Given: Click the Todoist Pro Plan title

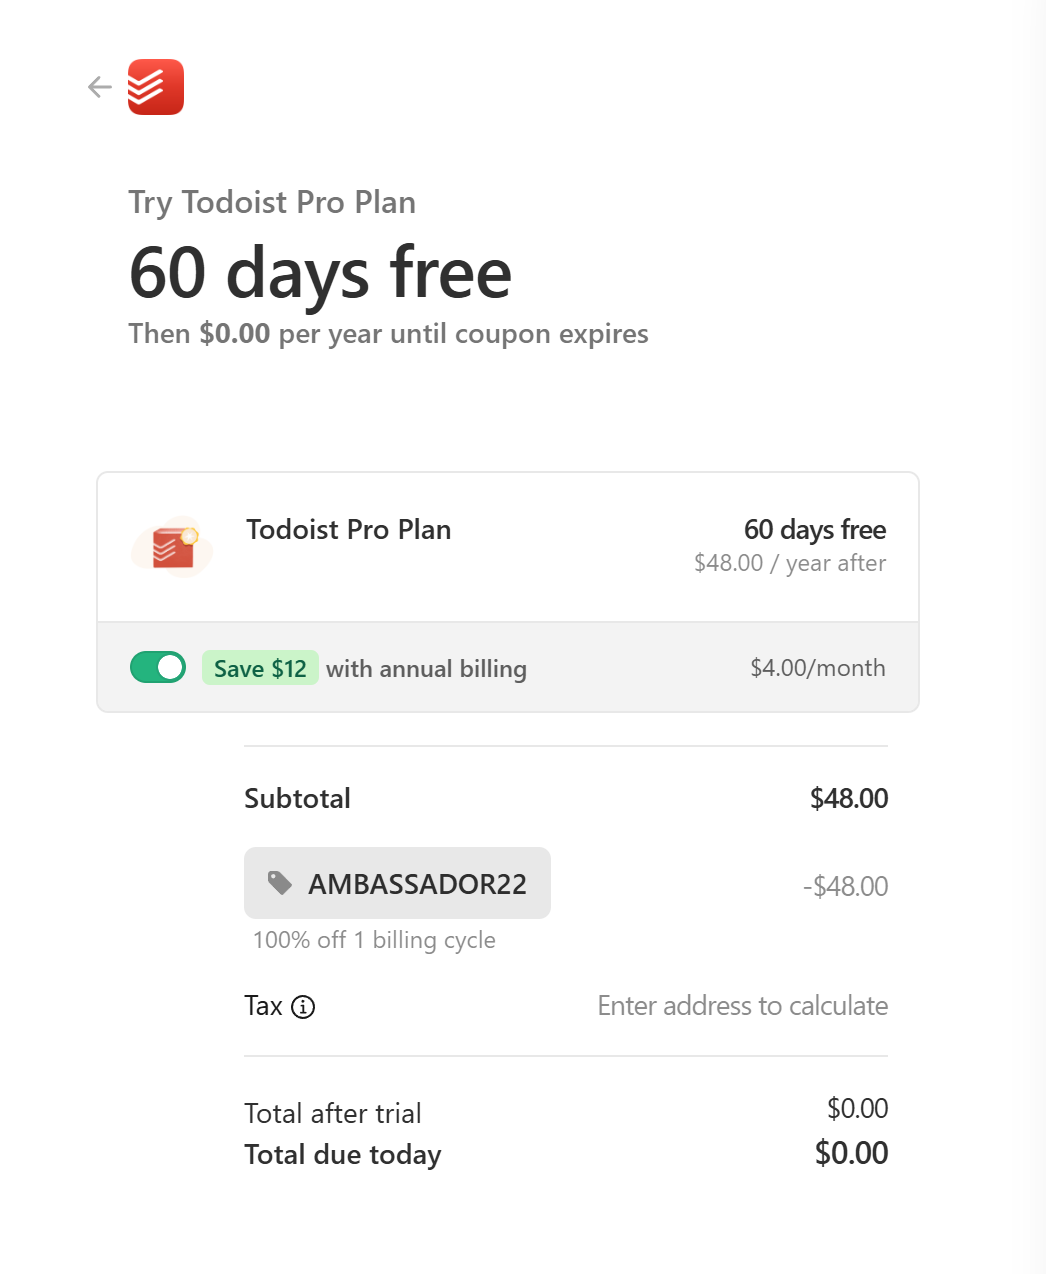Looking at the screenshot, I should pyautogui.click(x=349, y=529).
